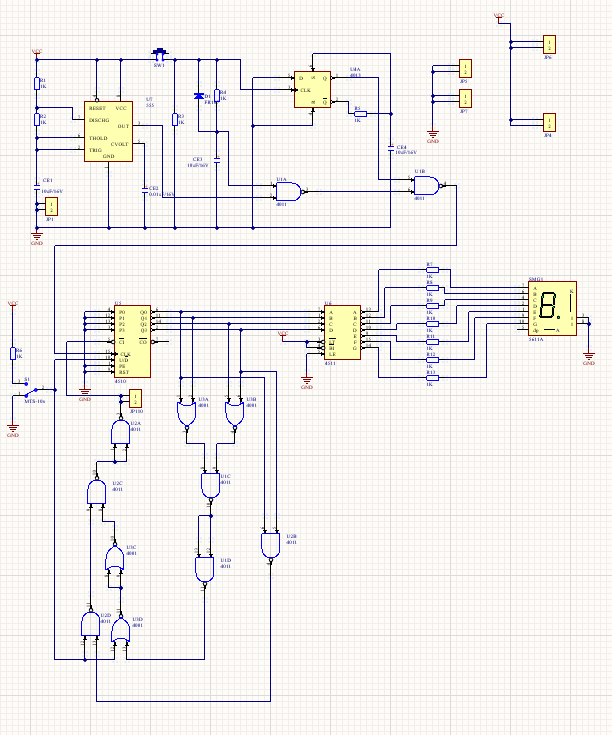This screenshot has width=612, height=735.
Task: Select NAND gate U1C
Action: click(210, 486)
